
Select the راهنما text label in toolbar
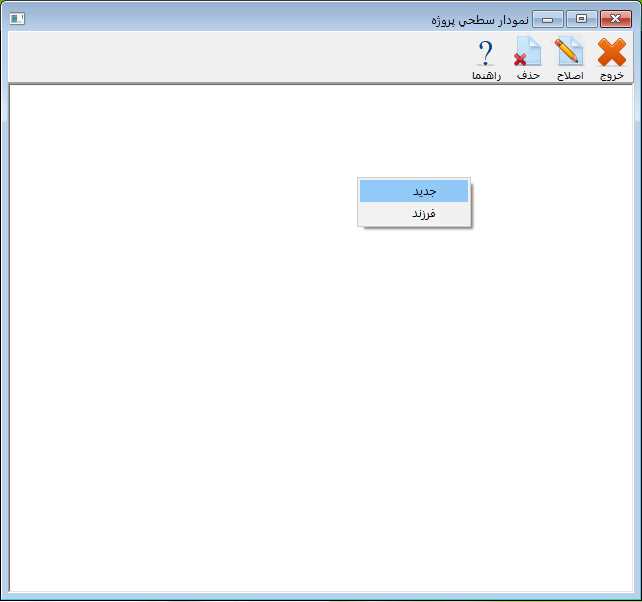point(486,76)
